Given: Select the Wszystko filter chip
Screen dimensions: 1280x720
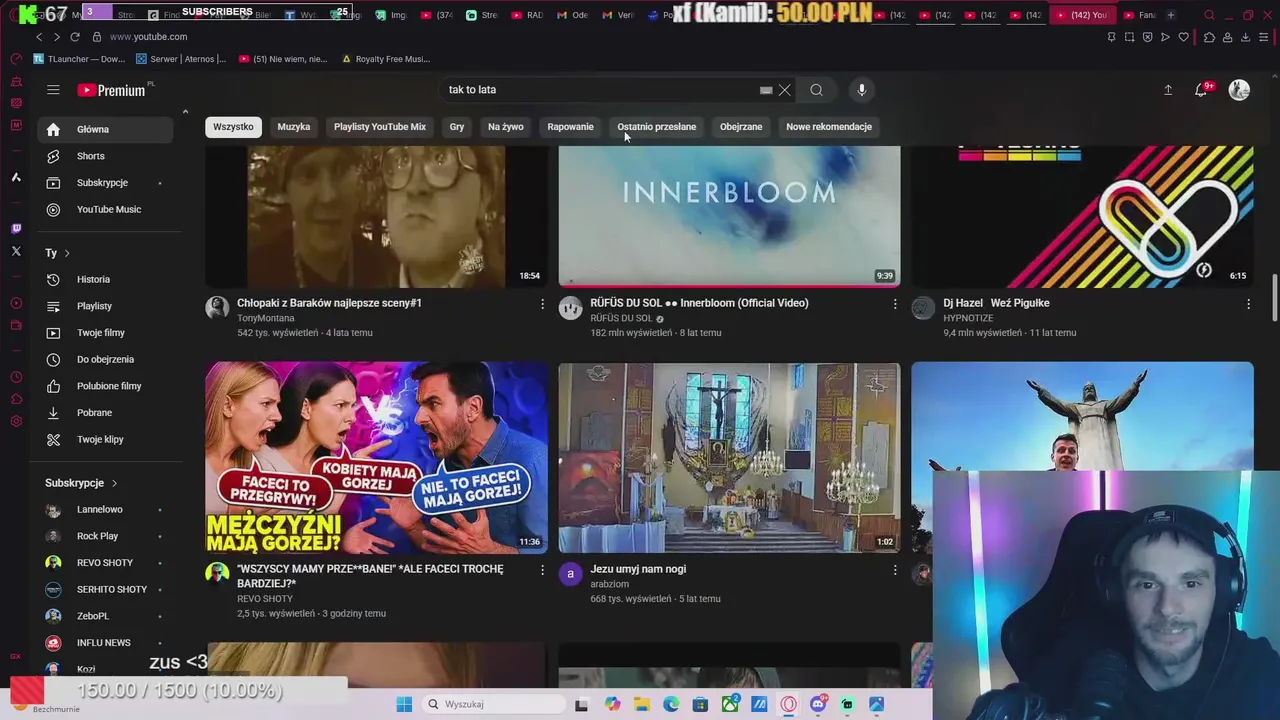Looking at the screenshot, I should [x=233, y=127].
